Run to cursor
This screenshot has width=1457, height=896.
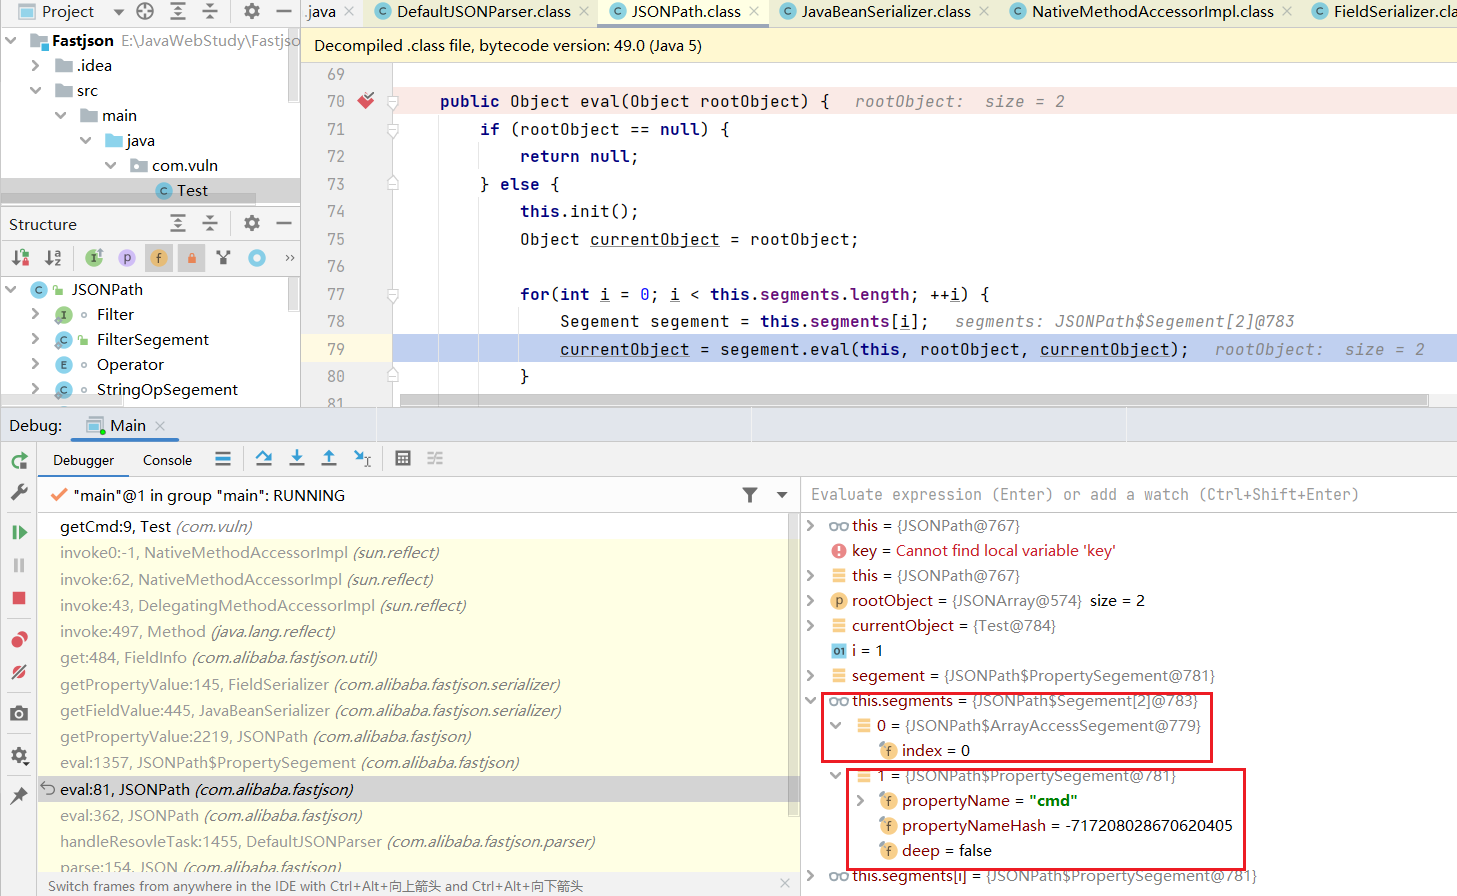click(x=362, y=458)
